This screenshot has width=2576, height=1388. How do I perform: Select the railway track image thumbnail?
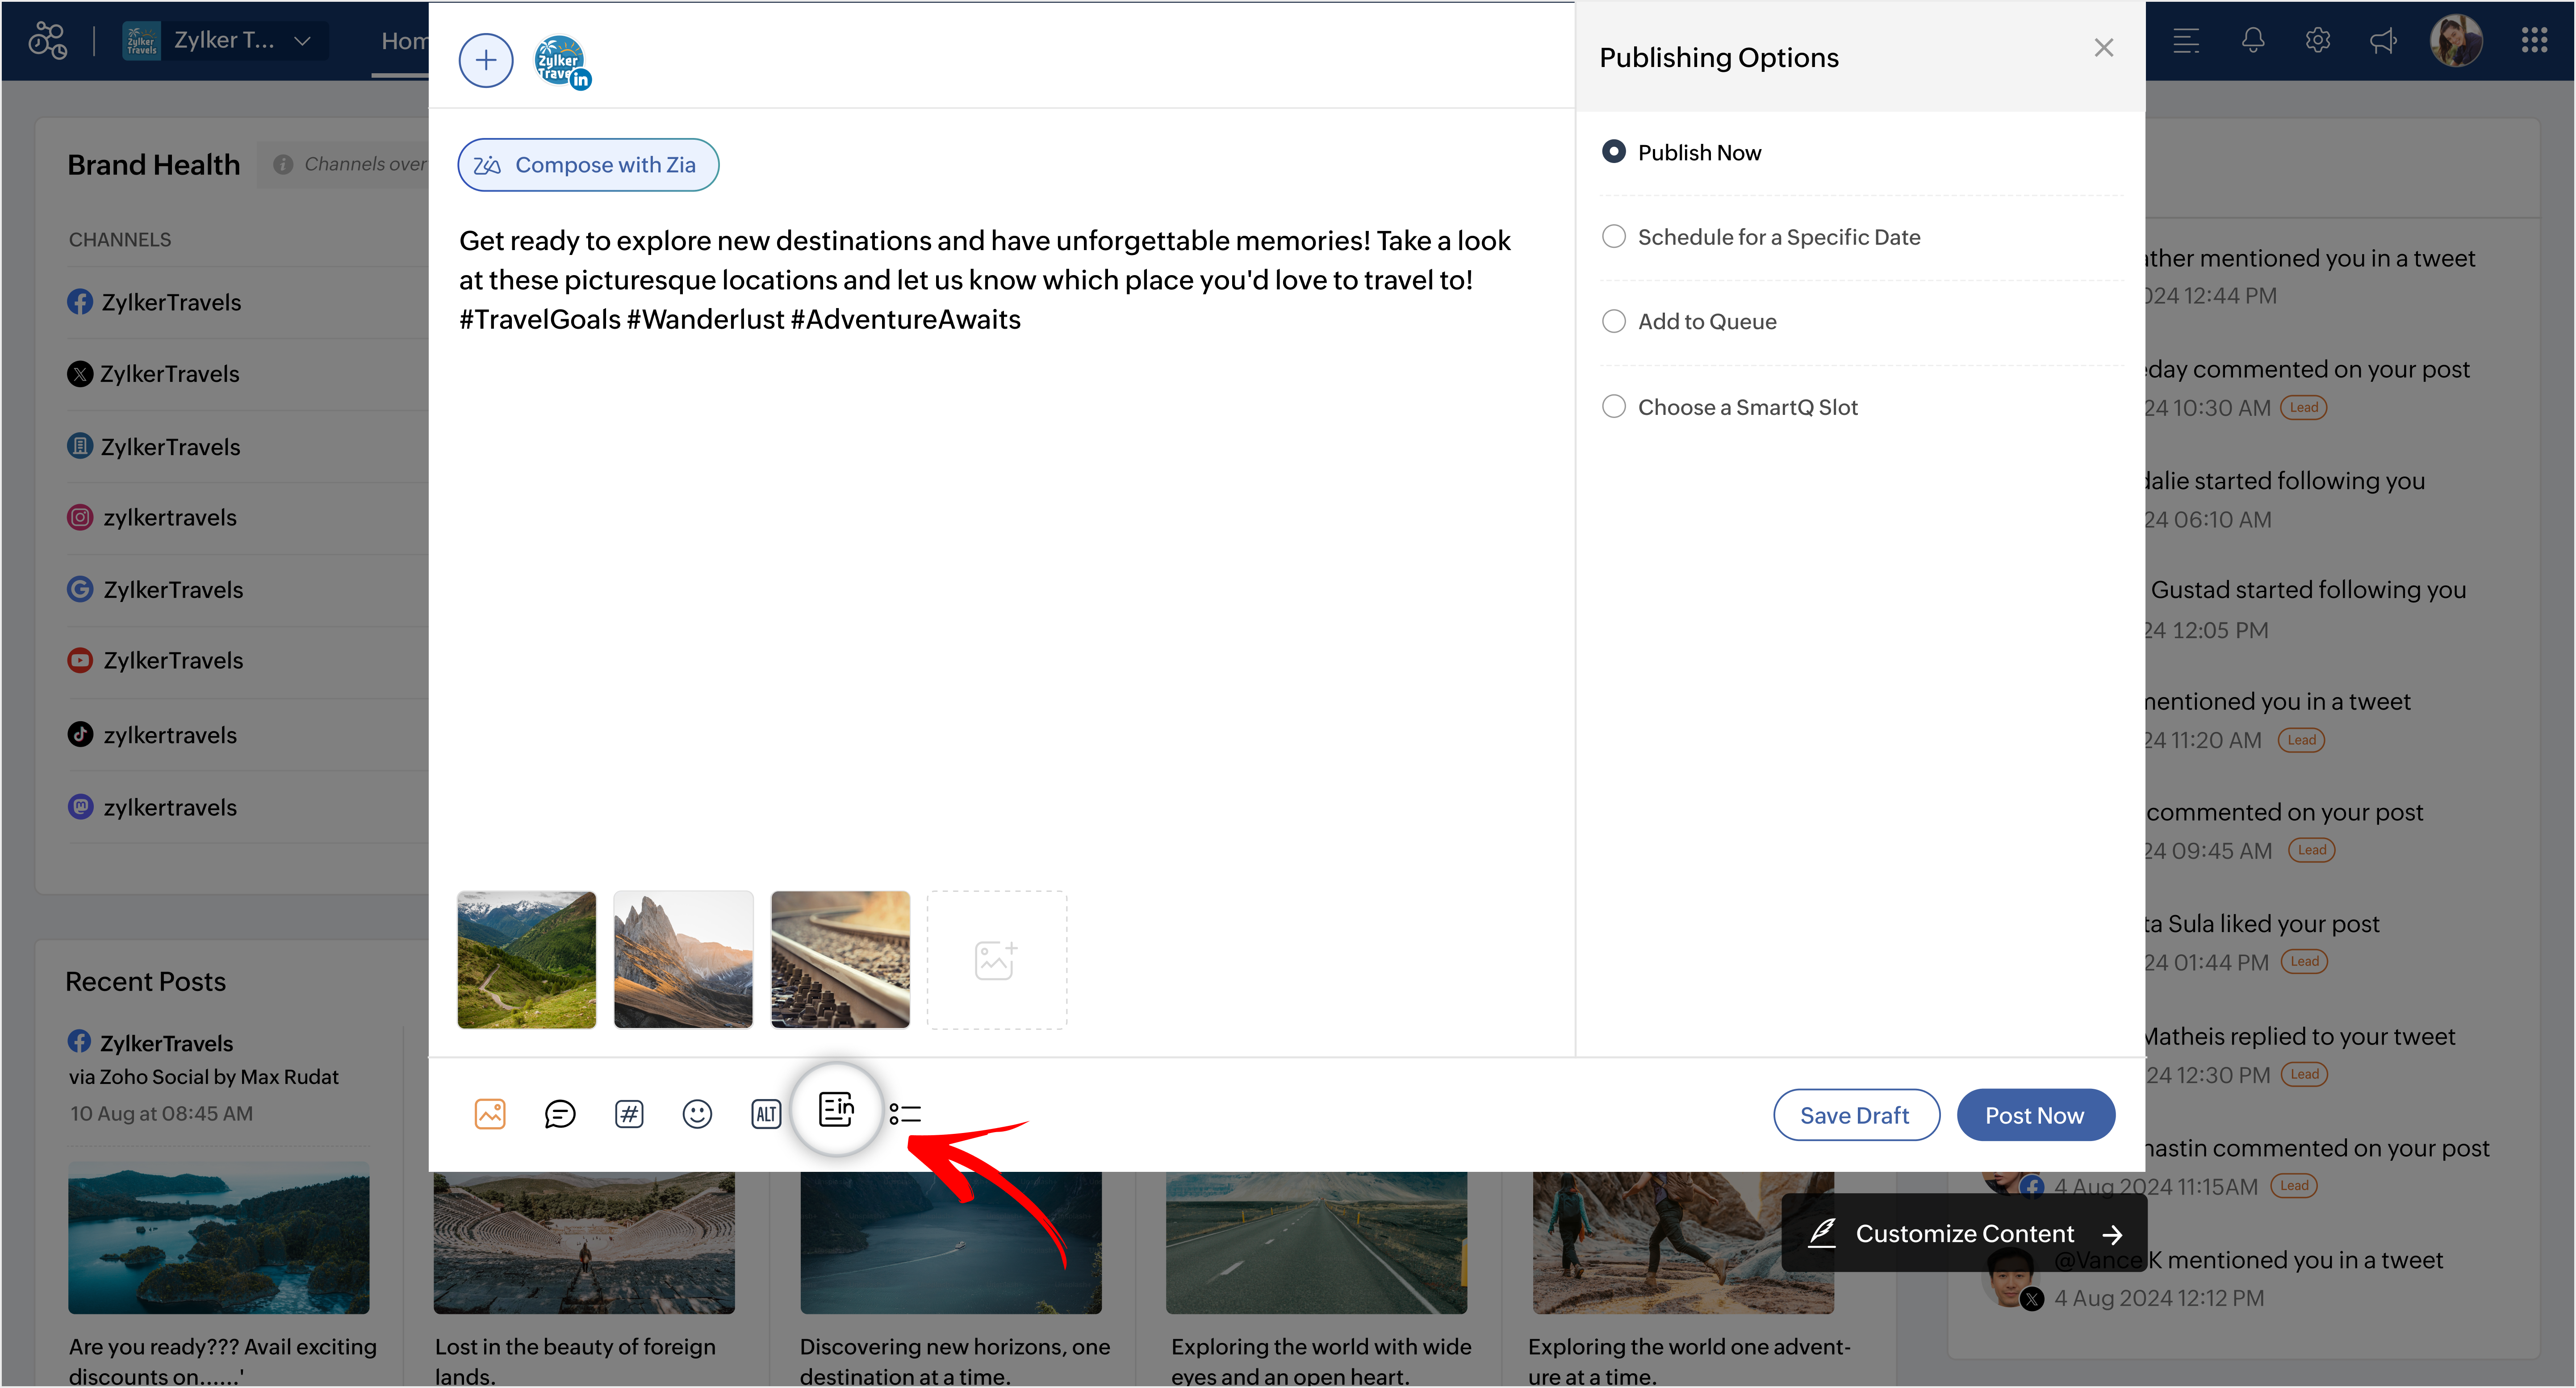tap(840, 960)
